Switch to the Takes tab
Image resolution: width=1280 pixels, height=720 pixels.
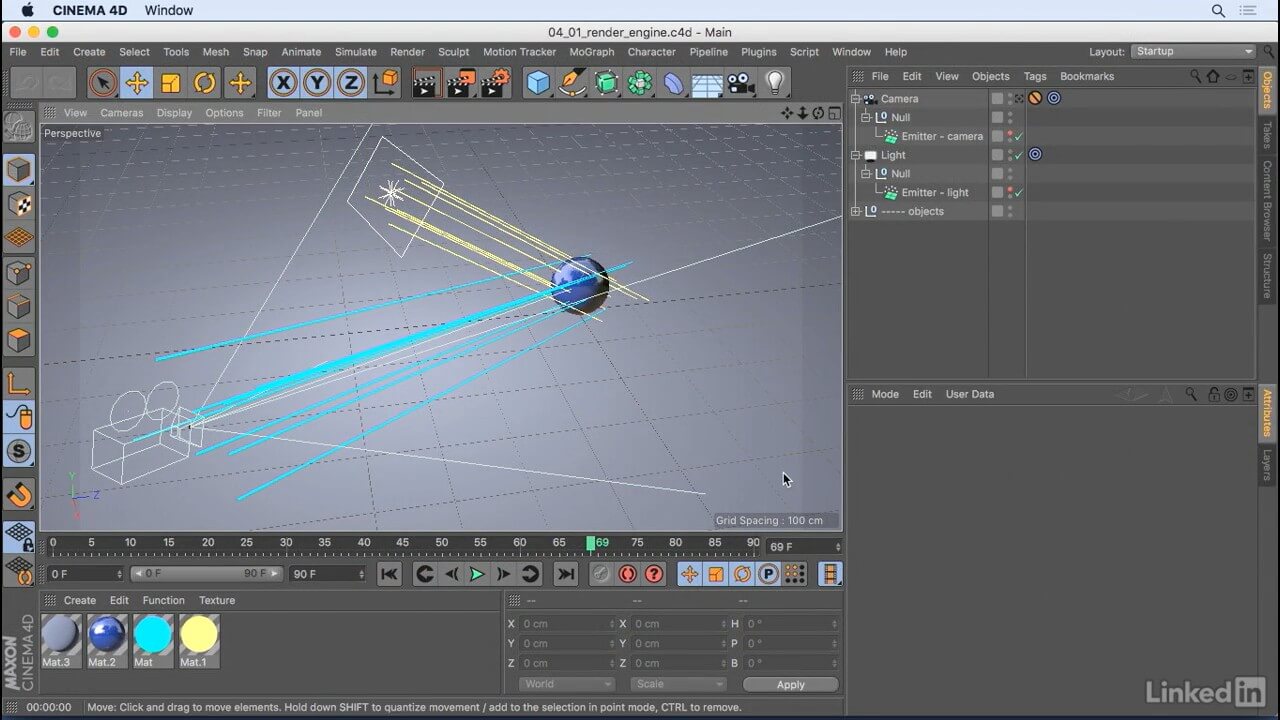[x=1267, y=135]
